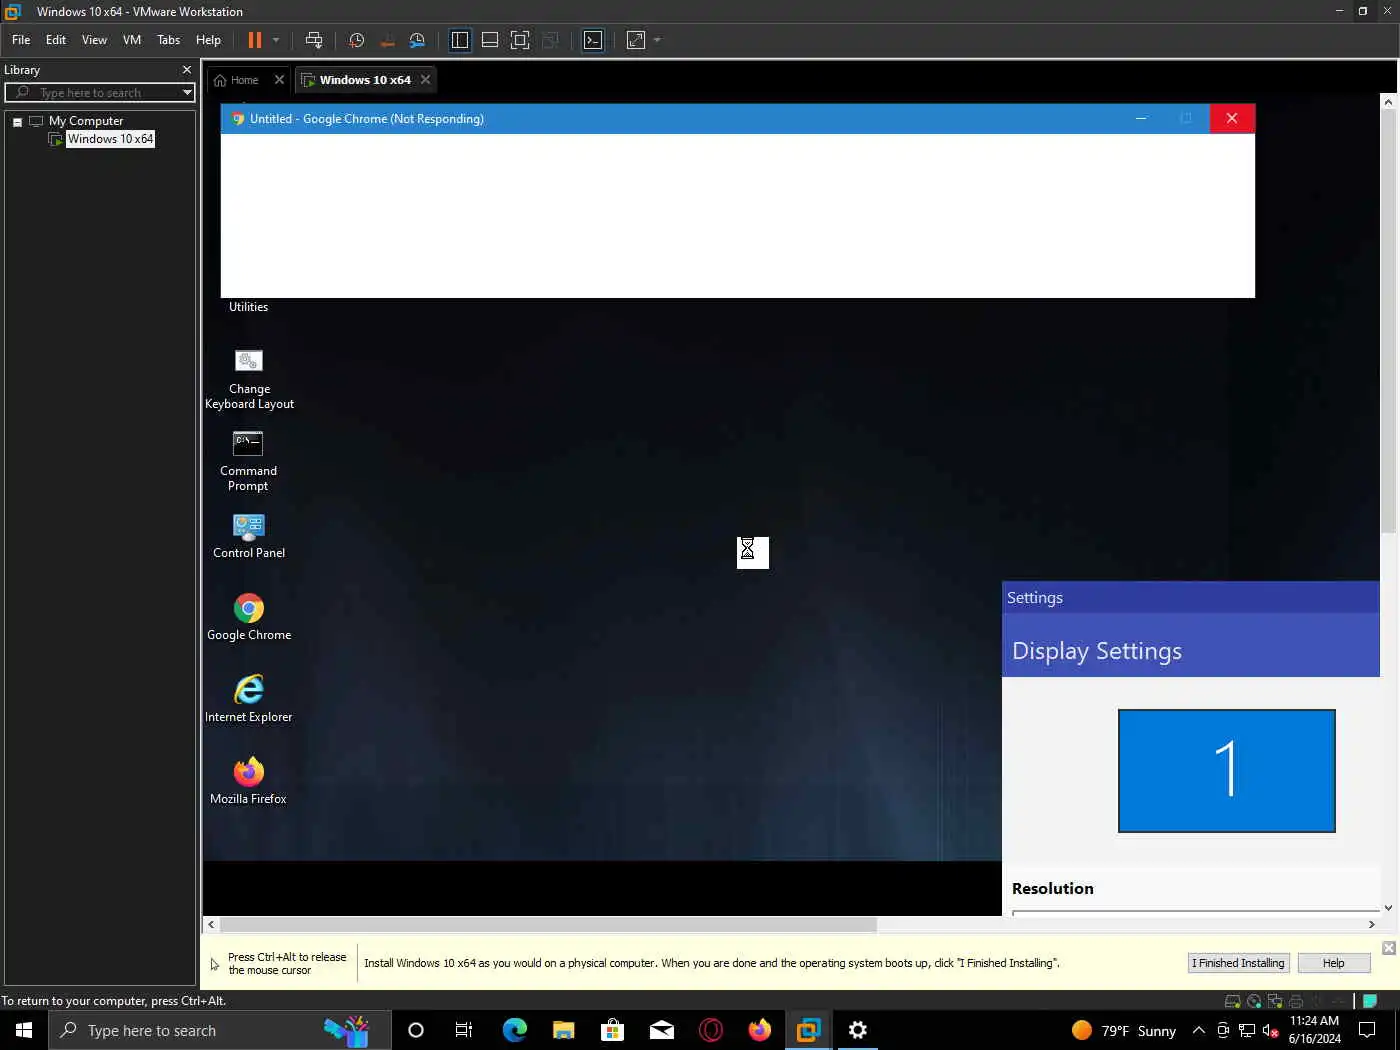The height and width of the screenshot is (1050, 1400).
Task: Revert the virtual machine to its snapshot
Action: coord(388,40)
